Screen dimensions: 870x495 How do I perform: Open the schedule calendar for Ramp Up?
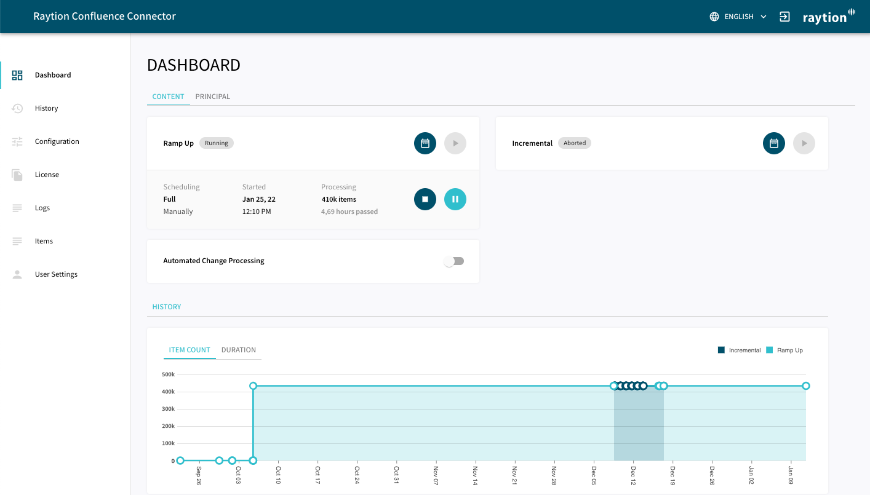[x=425, y=143]
